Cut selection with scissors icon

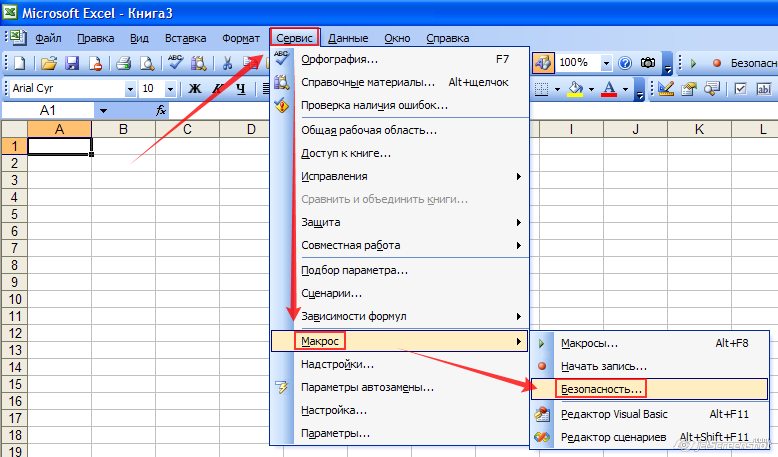tap(227, 63)
